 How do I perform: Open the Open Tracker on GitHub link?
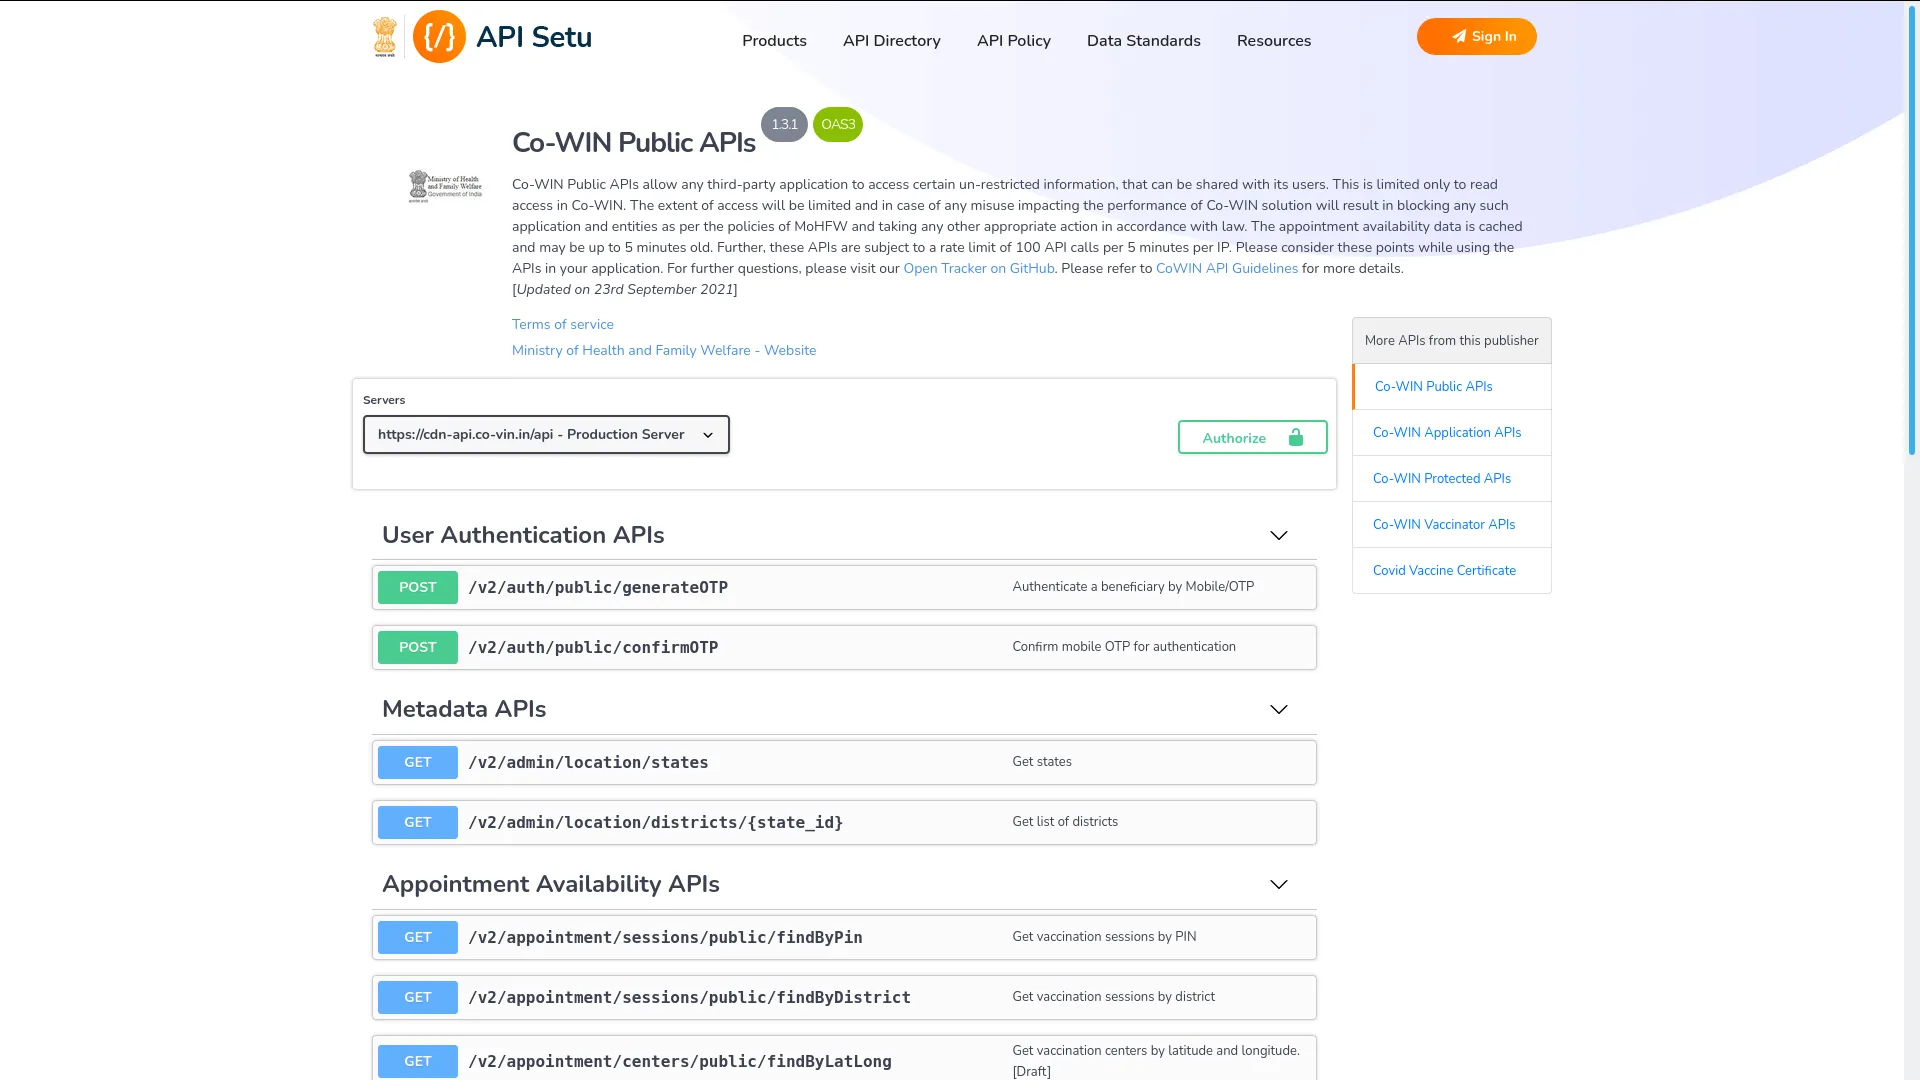[979, 269]
